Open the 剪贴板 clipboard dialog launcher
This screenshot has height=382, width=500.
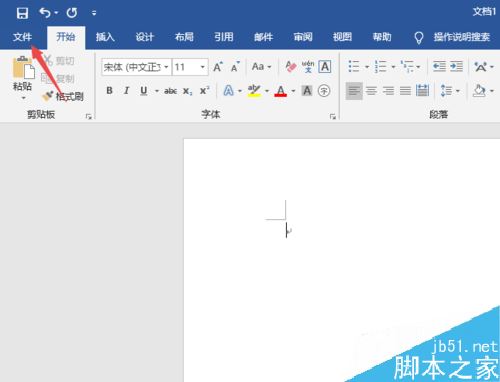pyautogui.click(x=88, y=116)
